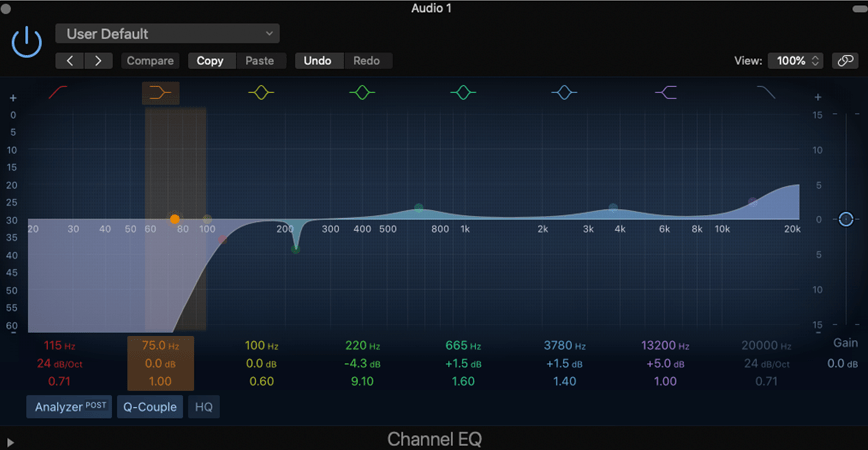
Task: Click the teal +1.5 dB gain value
Action: [x=463, y=364]
